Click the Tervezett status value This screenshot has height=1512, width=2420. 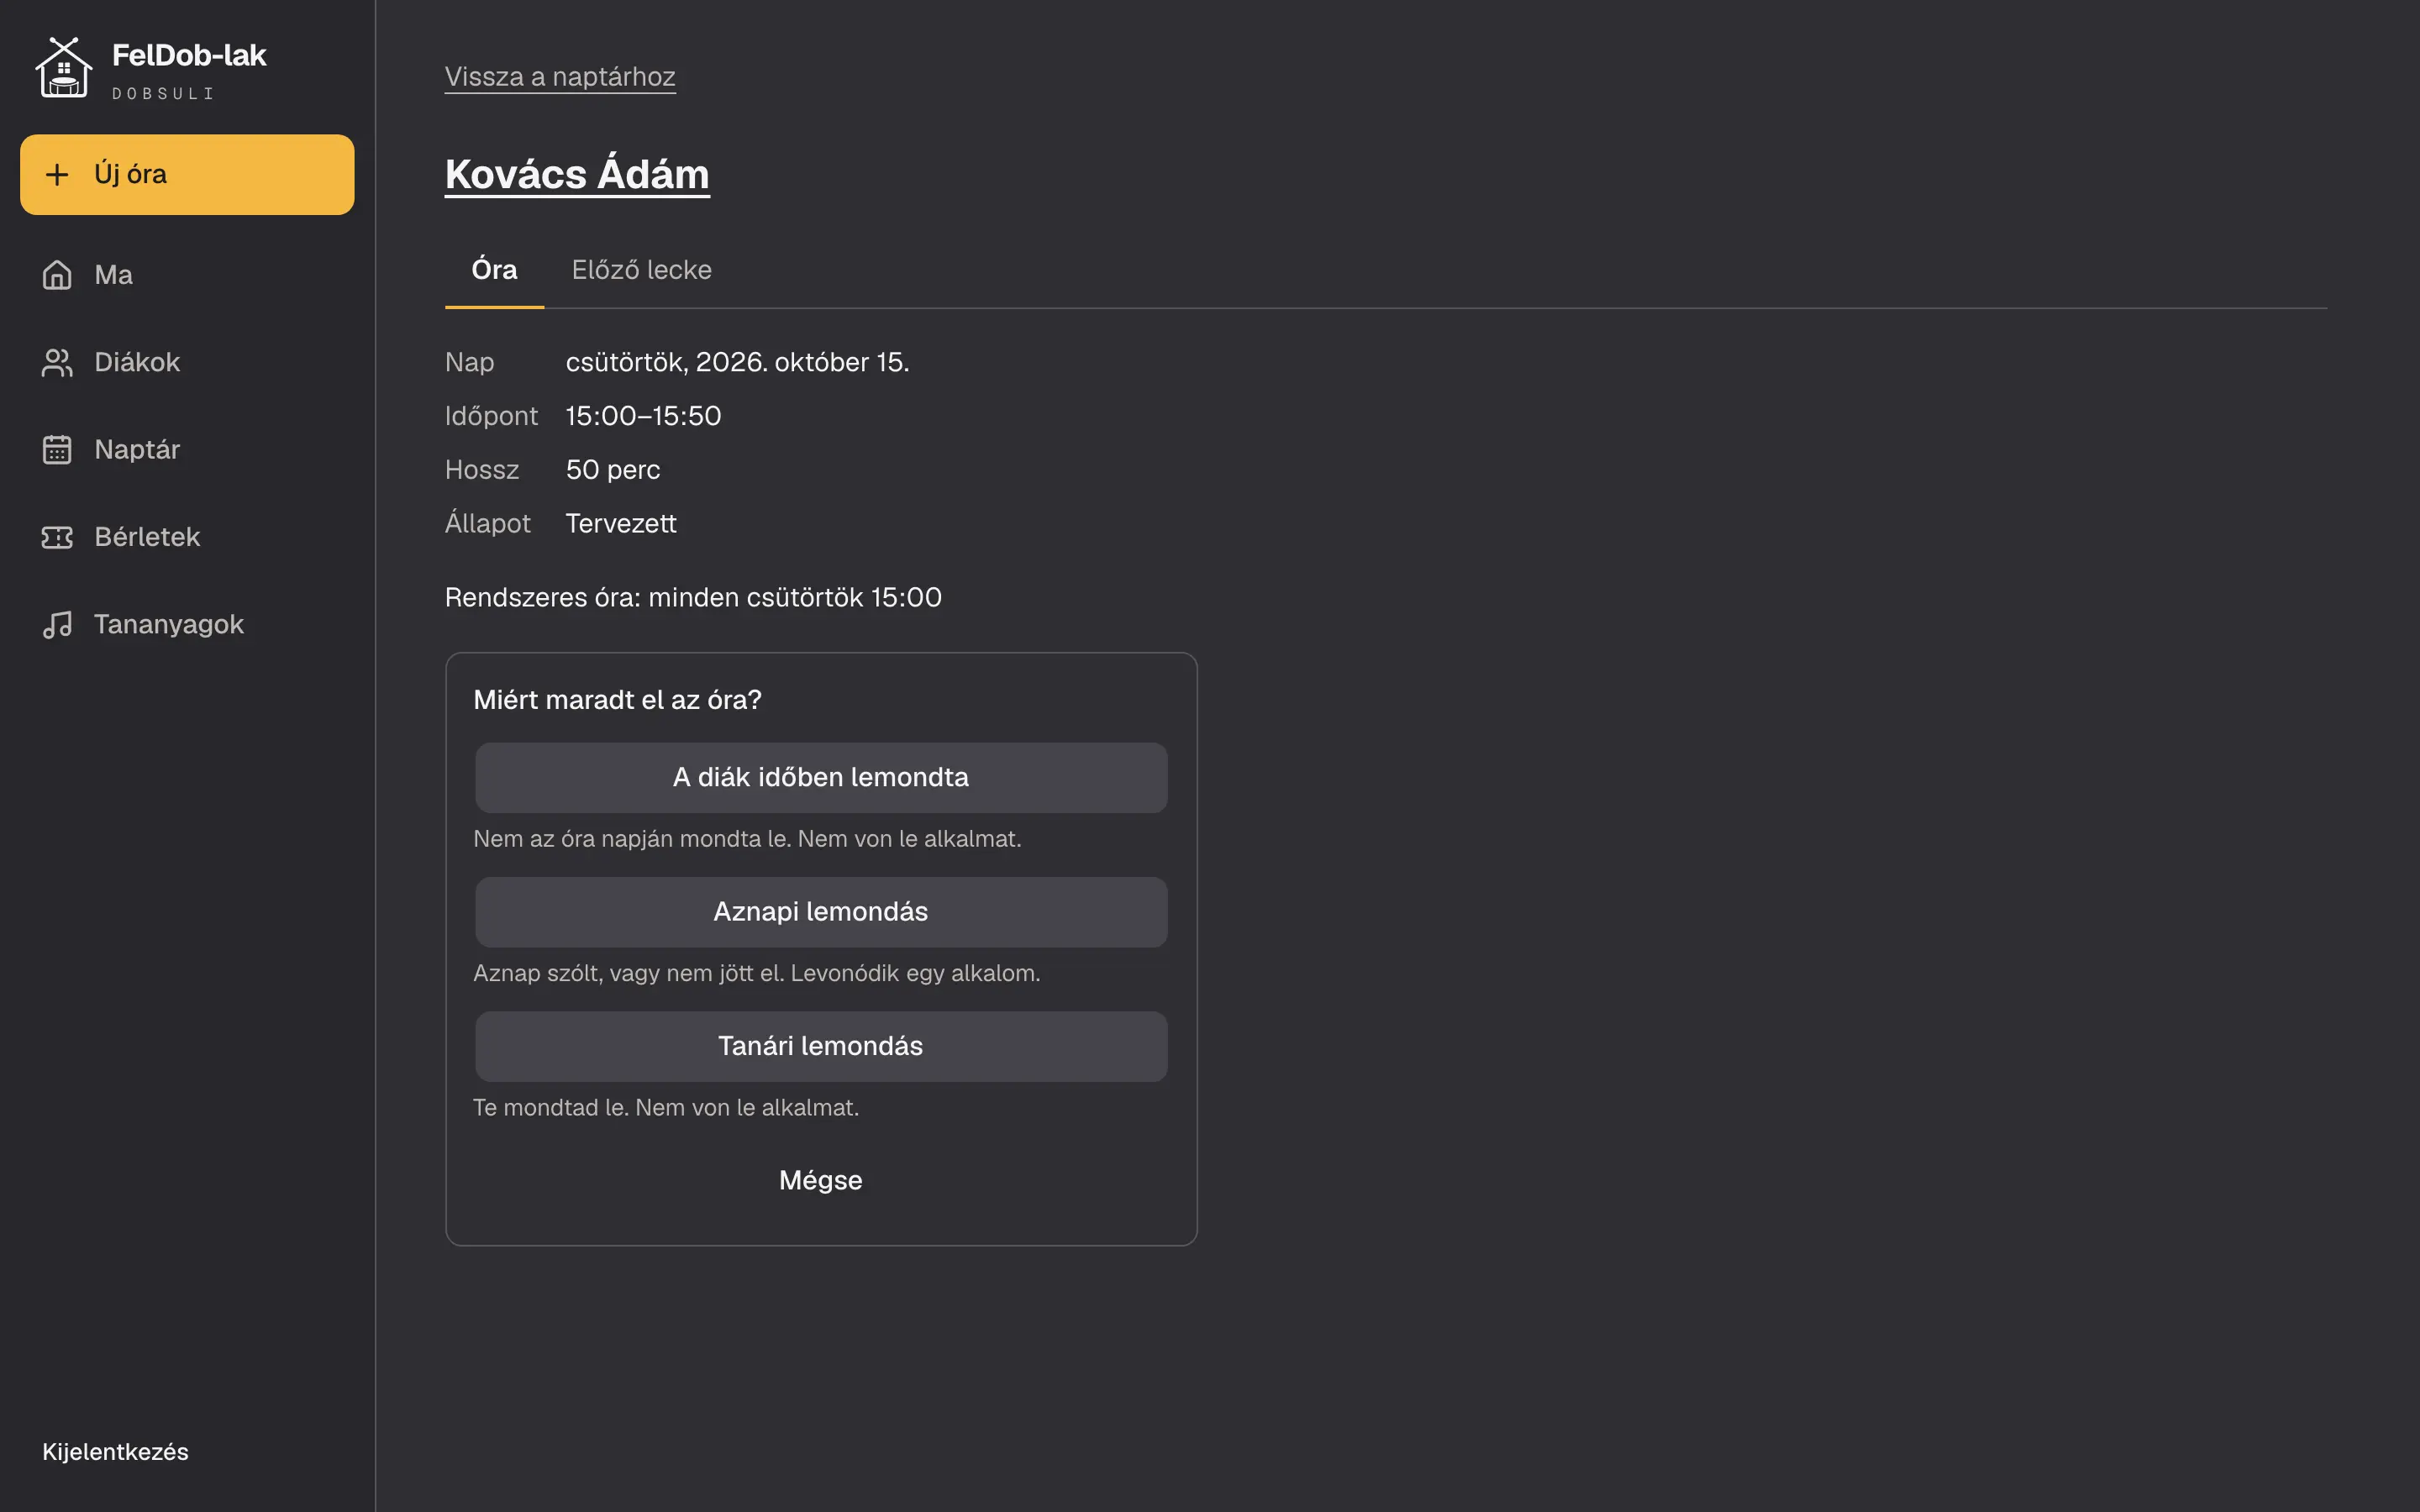click(x=621, y=523)
